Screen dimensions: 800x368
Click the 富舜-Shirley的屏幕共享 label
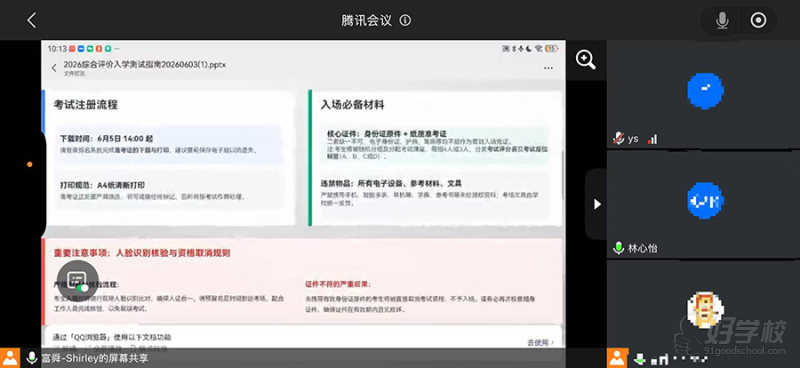95,358
